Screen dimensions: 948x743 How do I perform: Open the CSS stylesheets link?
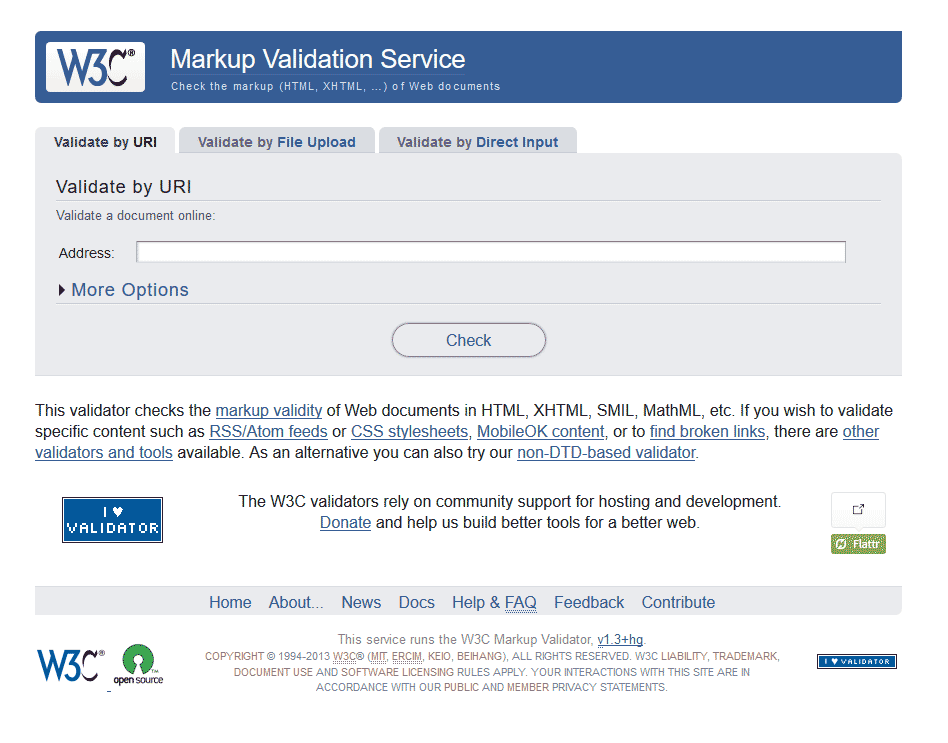[x=409, y=431]
